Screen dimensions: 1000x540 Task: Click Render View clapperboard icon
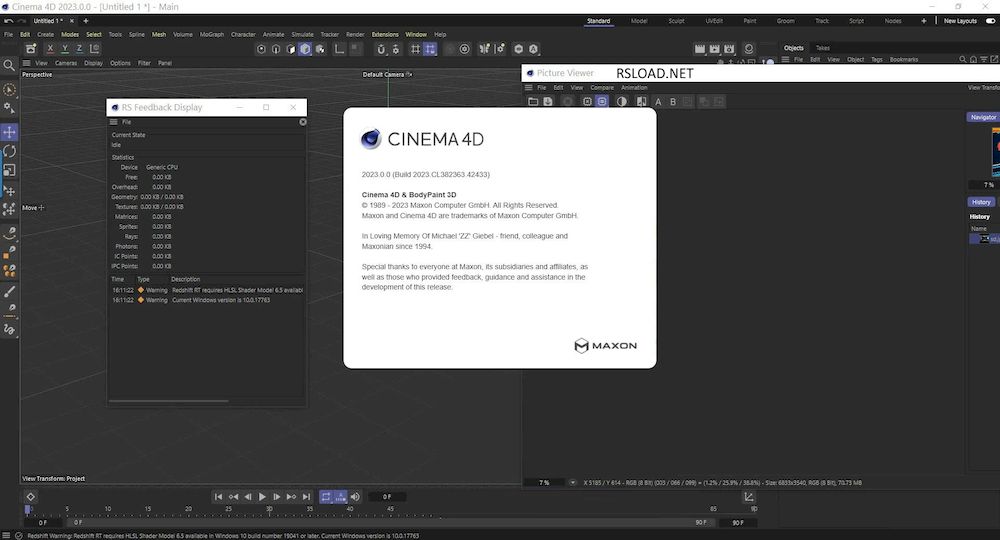click(x=700, y=48)
